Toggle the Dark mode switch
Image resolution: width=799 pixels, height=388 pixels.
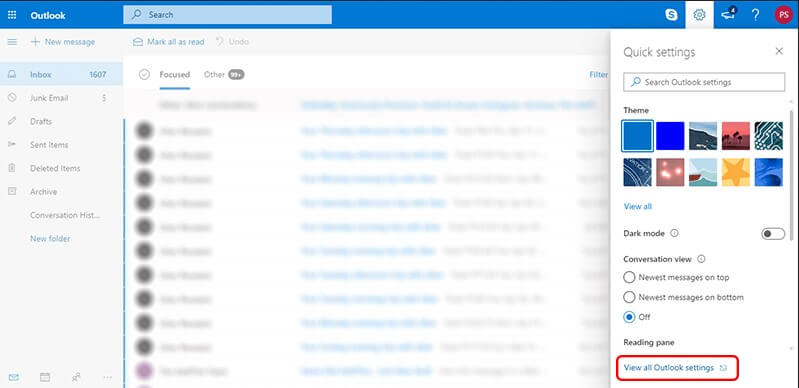(773, 234)
